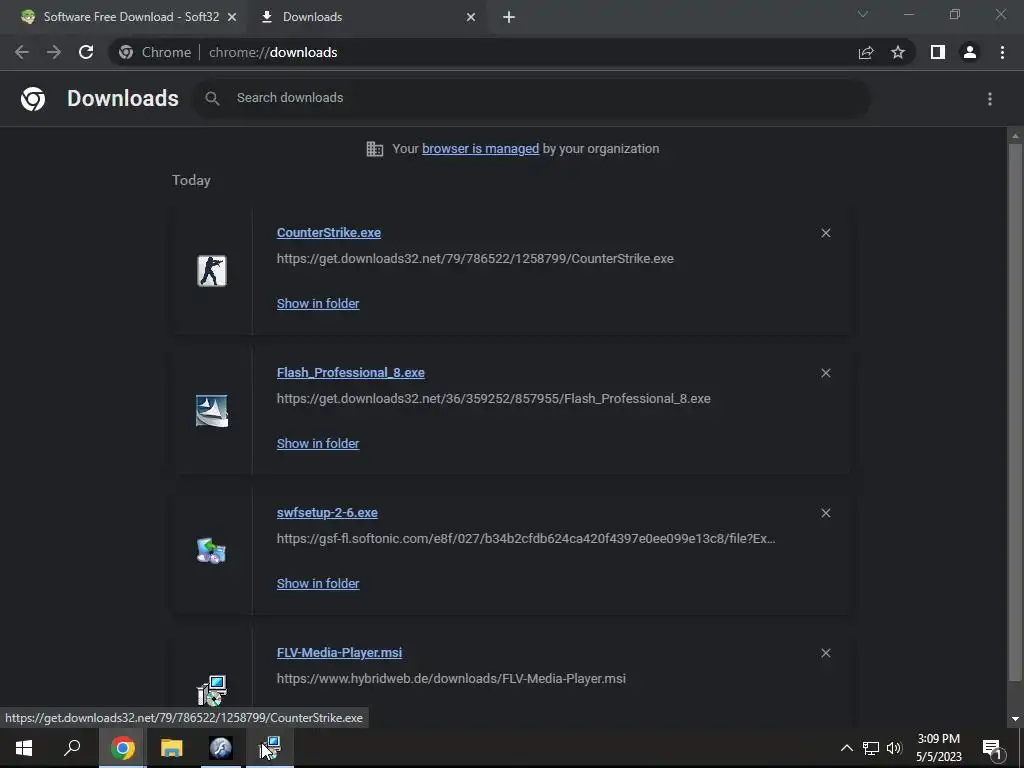This screenshot has width=1024, height=768.
Task: Open Flash_Professional_8.exe file link
Action: coord(351,373)
